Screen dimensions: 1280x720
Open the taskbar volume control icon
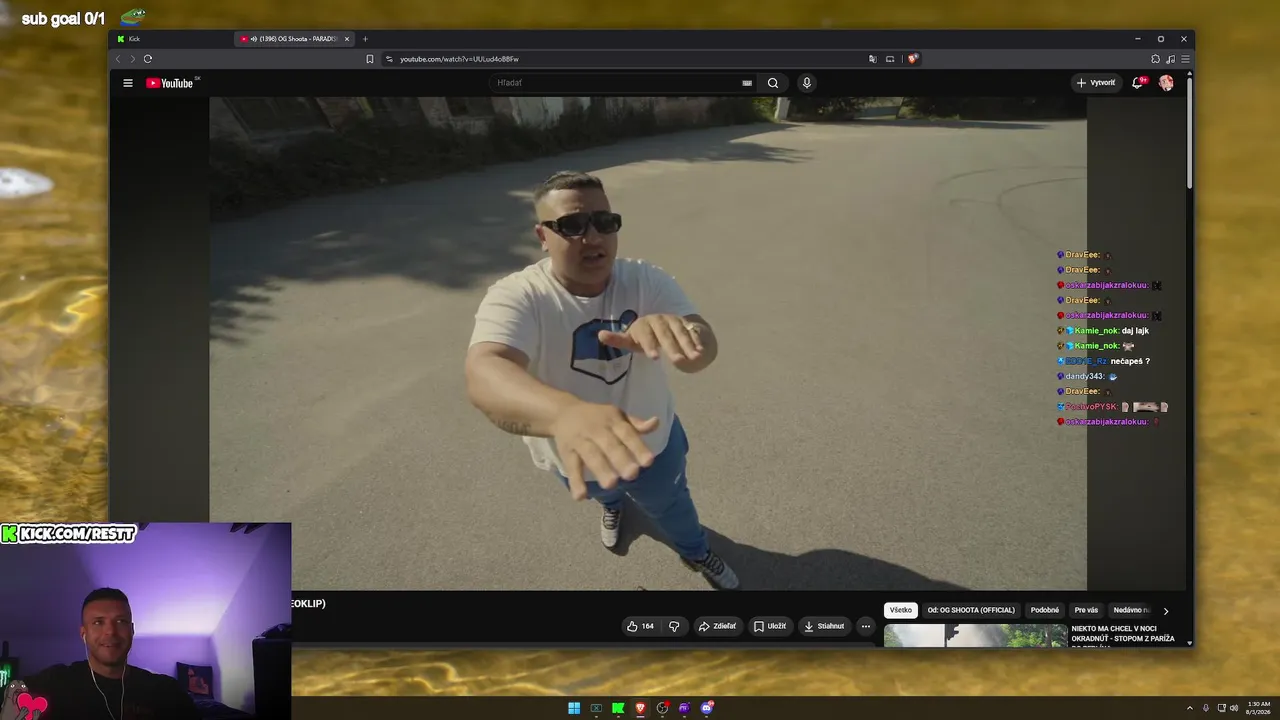tap(1234, 708)
